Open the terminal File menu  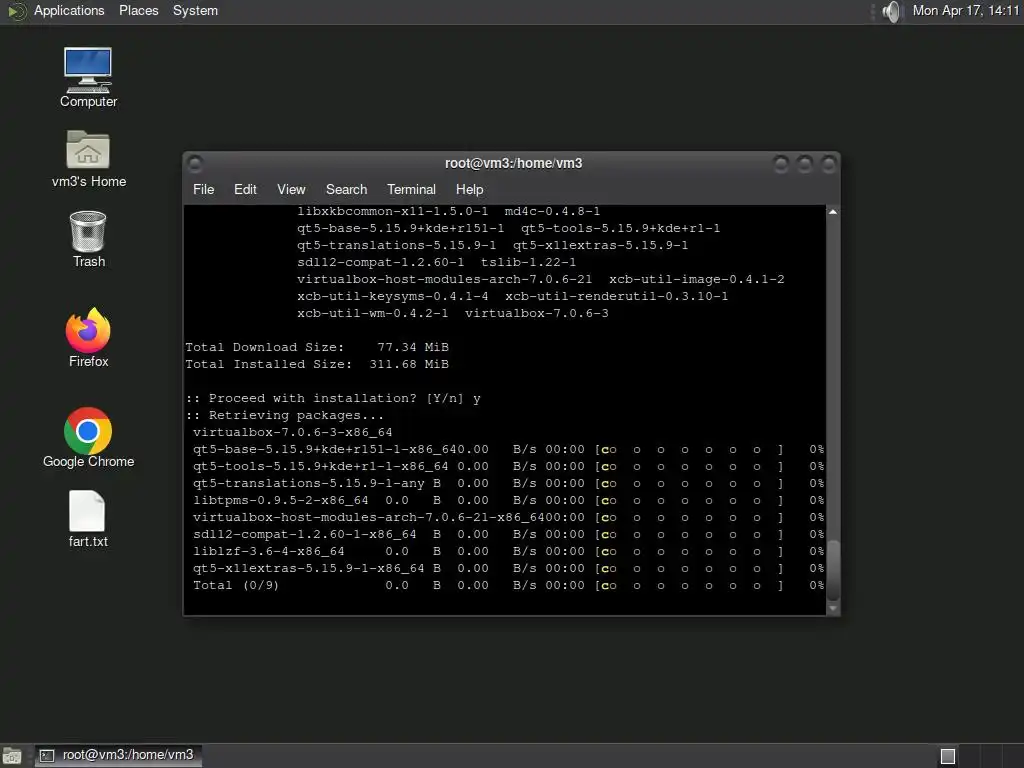tap(204, 189)
